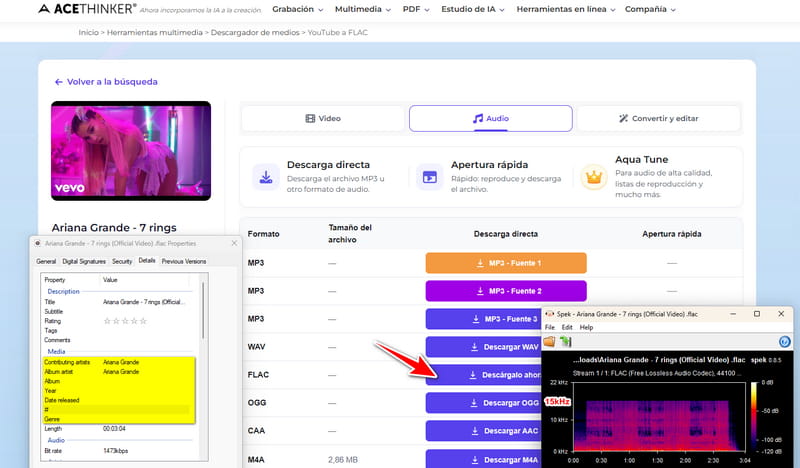Click the Length value '00:03:04'
This screenshot has width=800, height=468.
pos(114,429)
